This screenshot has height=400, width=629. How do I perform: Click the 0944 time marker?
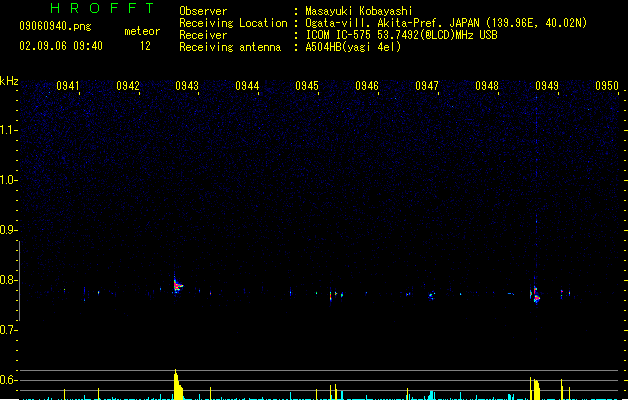[247, 86]
